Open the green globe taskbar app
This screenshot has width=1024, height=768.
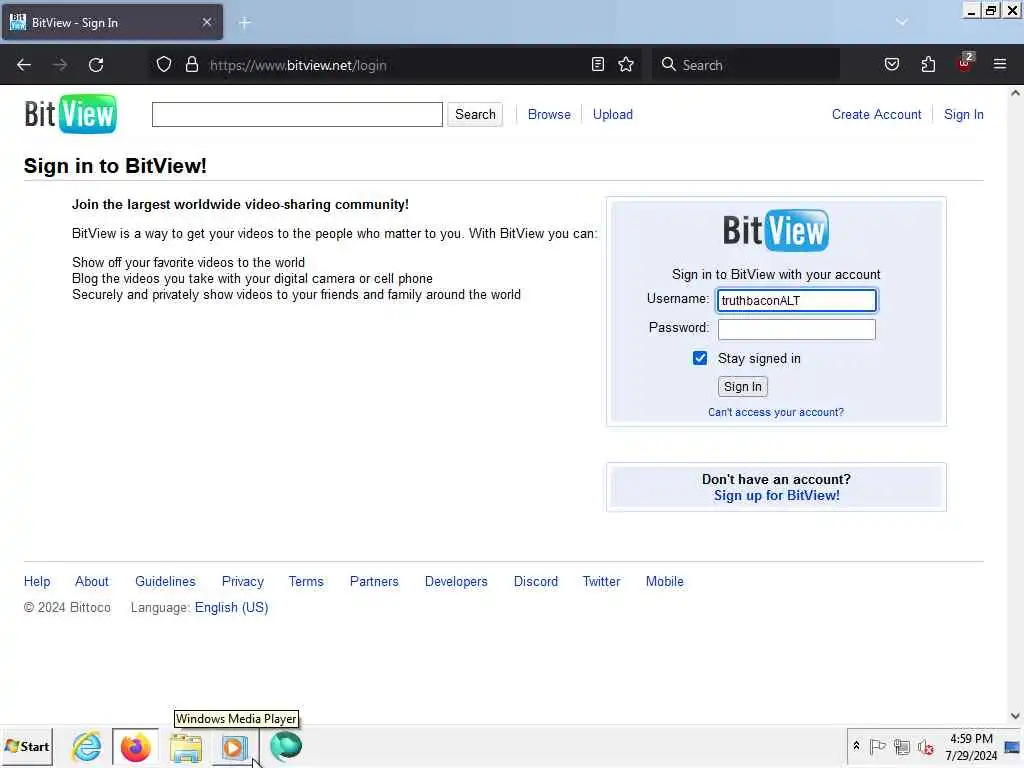pyautogui.click(x=285, y=746)
